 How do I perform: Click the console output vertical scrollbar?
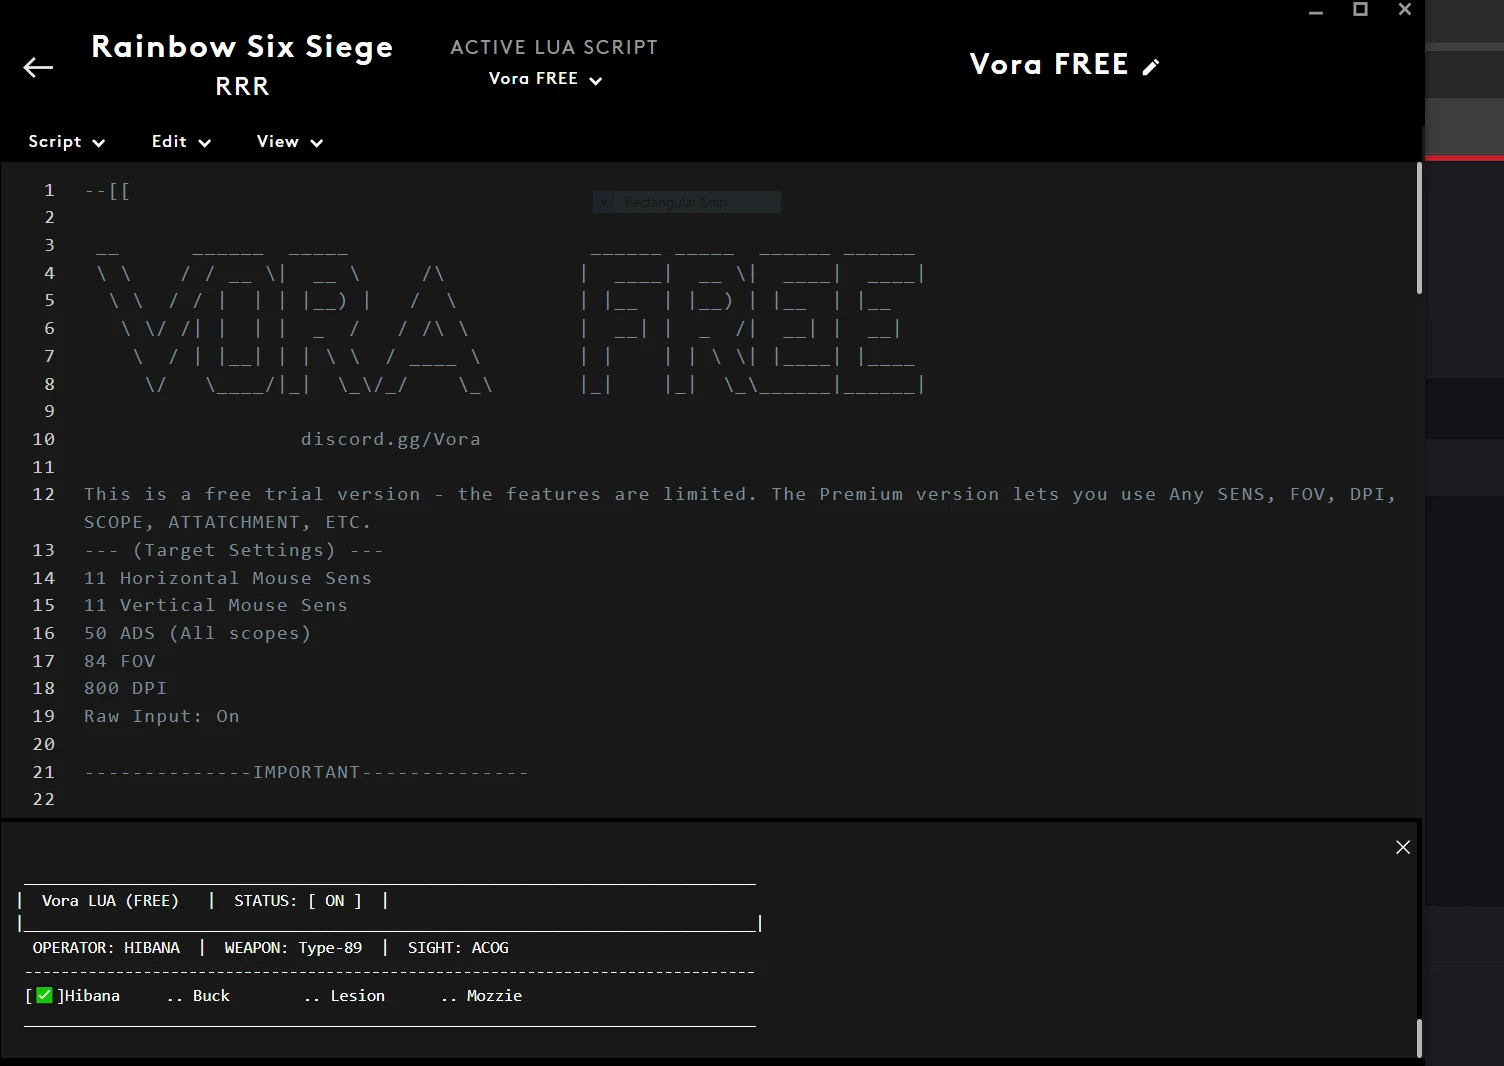click(x=1419, y=1038)
